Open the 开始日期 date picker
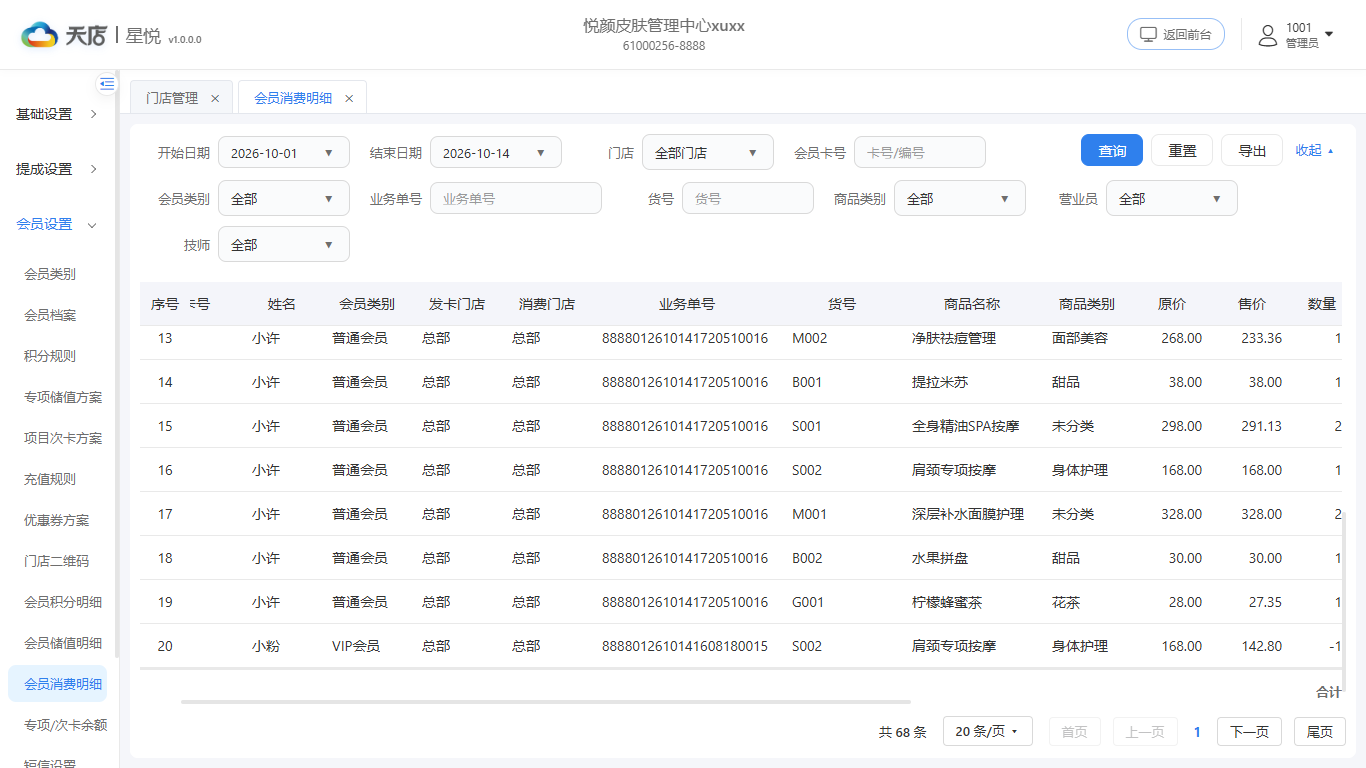The width and height of the screenshot is (1366, 768). 284,153
